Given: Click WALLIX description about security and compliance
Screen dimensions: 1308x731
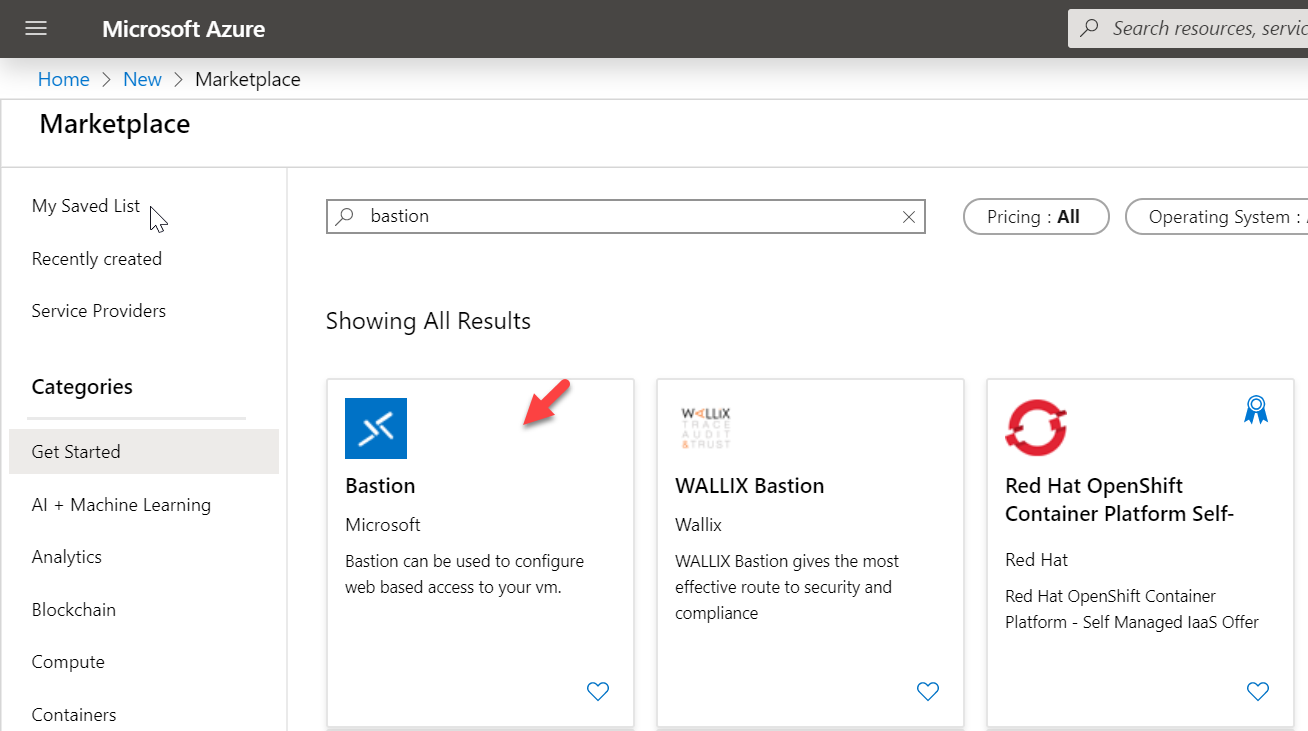Looking at the screenshot, I should (787, 587).
